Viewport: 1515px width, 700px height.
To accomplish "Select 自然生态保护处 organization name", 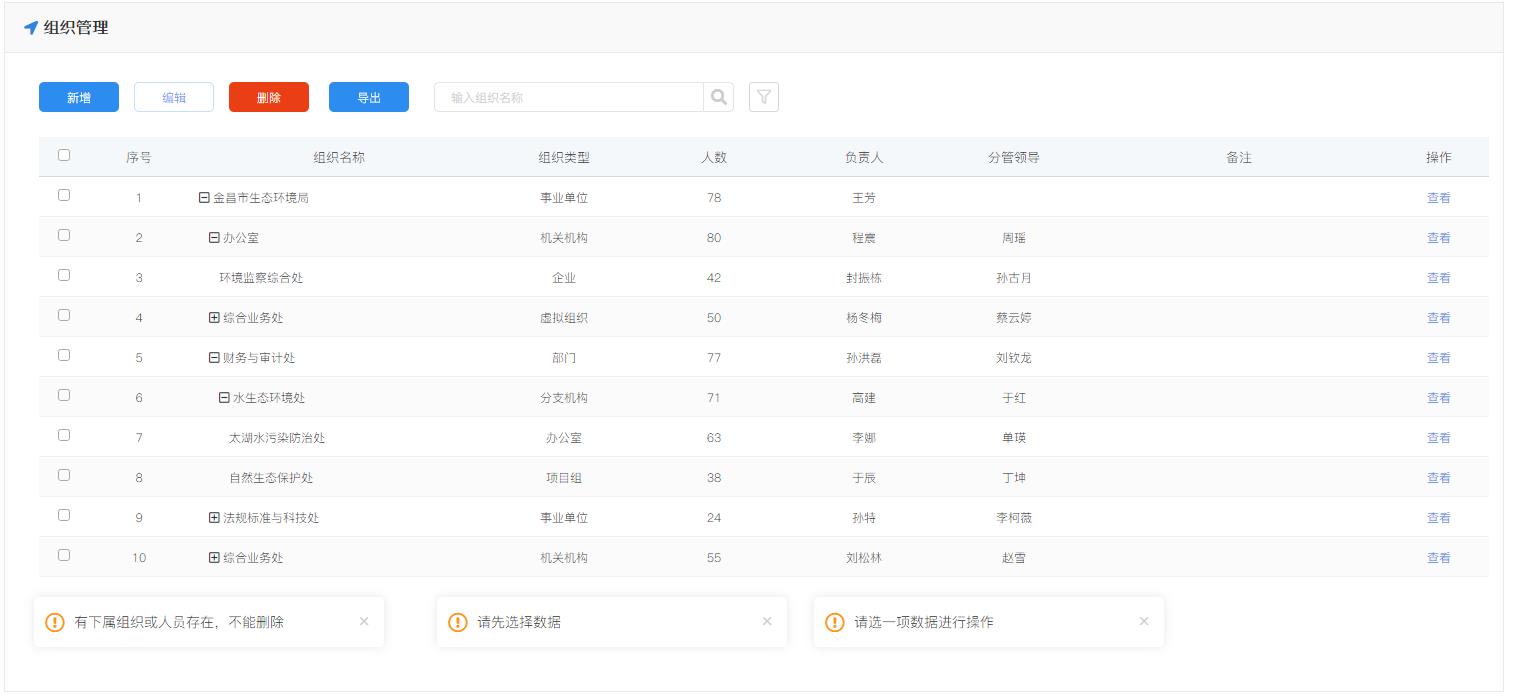I will pos(271,478).
